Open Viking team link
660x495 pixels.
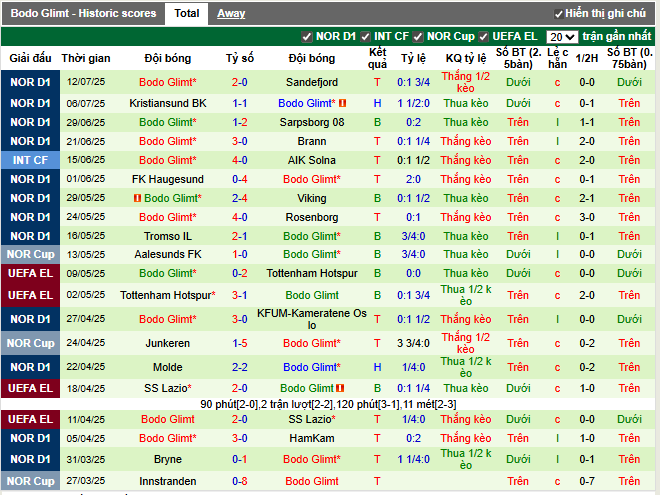tap(312, 198)
